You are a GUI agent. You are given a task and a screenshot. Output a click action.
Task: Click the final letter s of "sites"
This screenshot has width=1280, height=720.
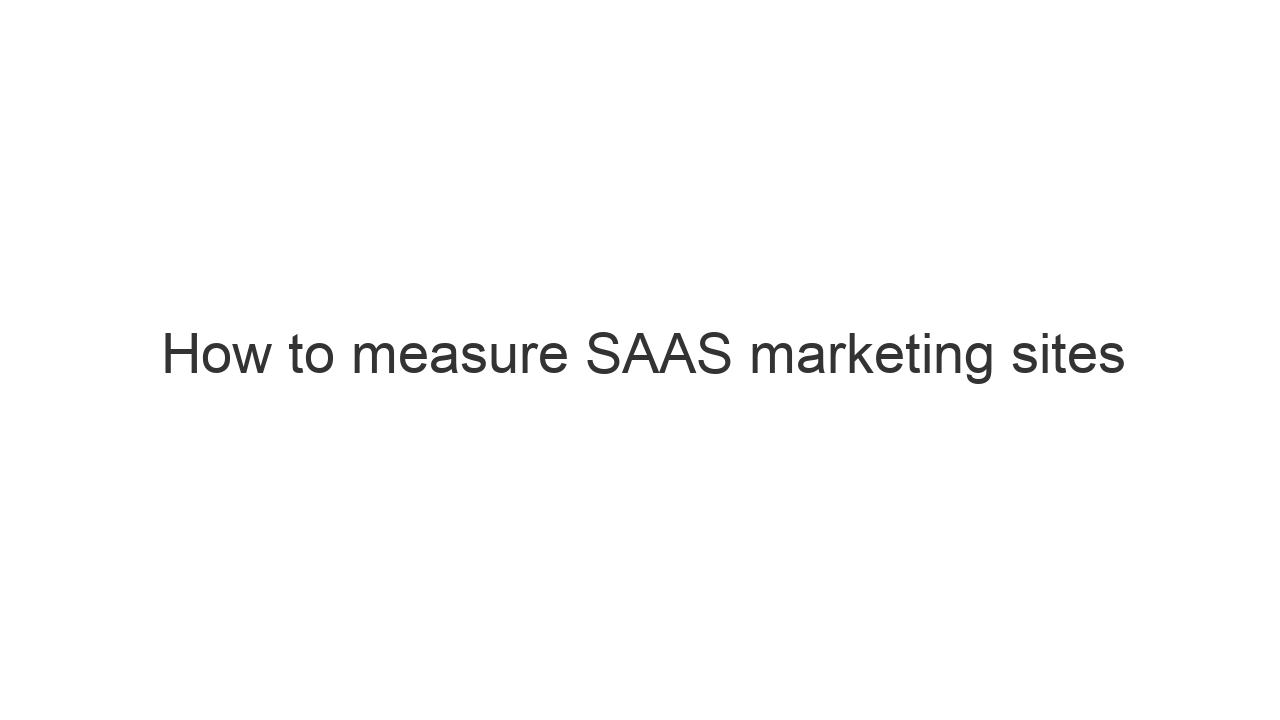1113,358
